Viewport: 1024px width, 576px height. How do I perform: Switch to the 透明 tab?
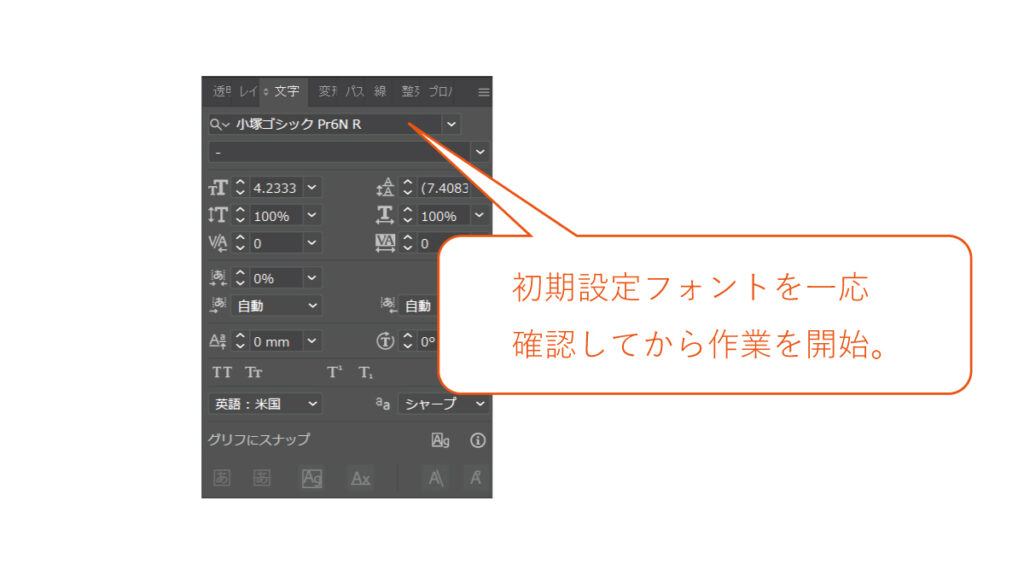pyautogui.click(x=222, y=91)
